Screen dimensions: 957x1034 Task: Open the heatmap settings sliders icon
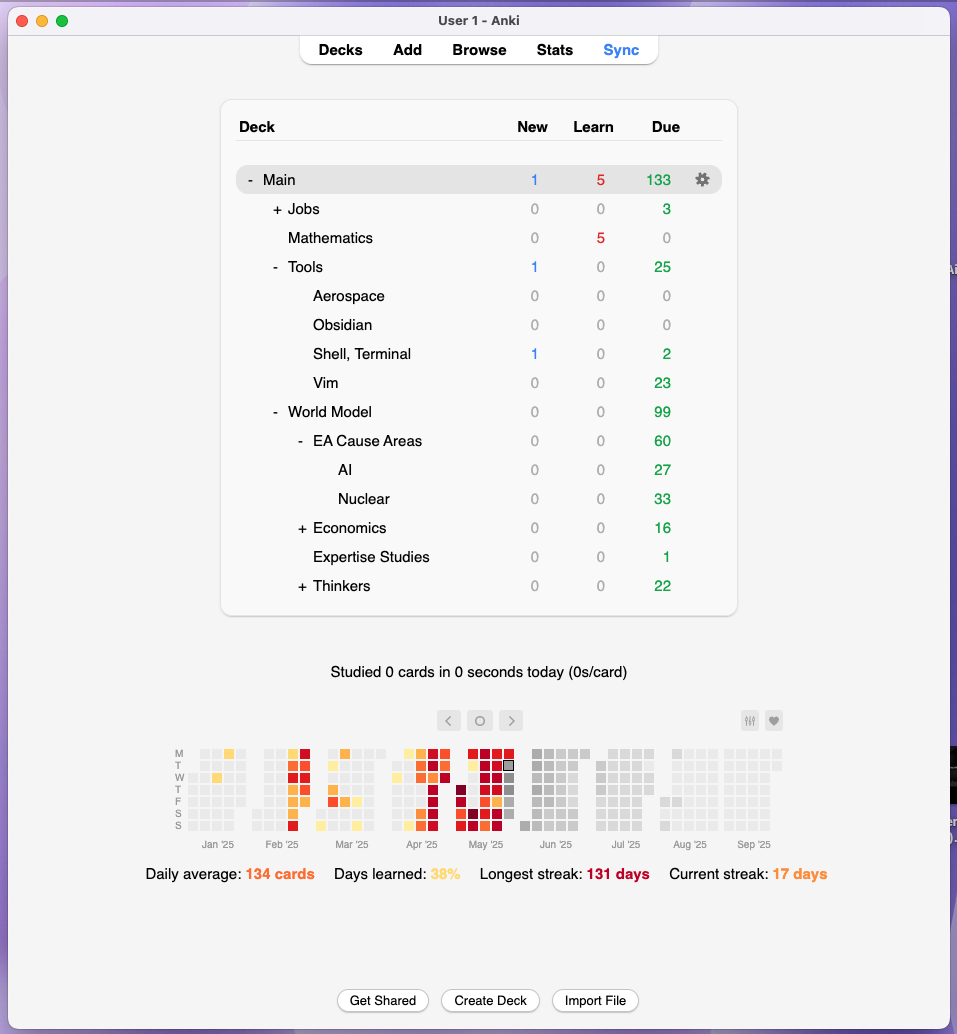pos(749,720)
